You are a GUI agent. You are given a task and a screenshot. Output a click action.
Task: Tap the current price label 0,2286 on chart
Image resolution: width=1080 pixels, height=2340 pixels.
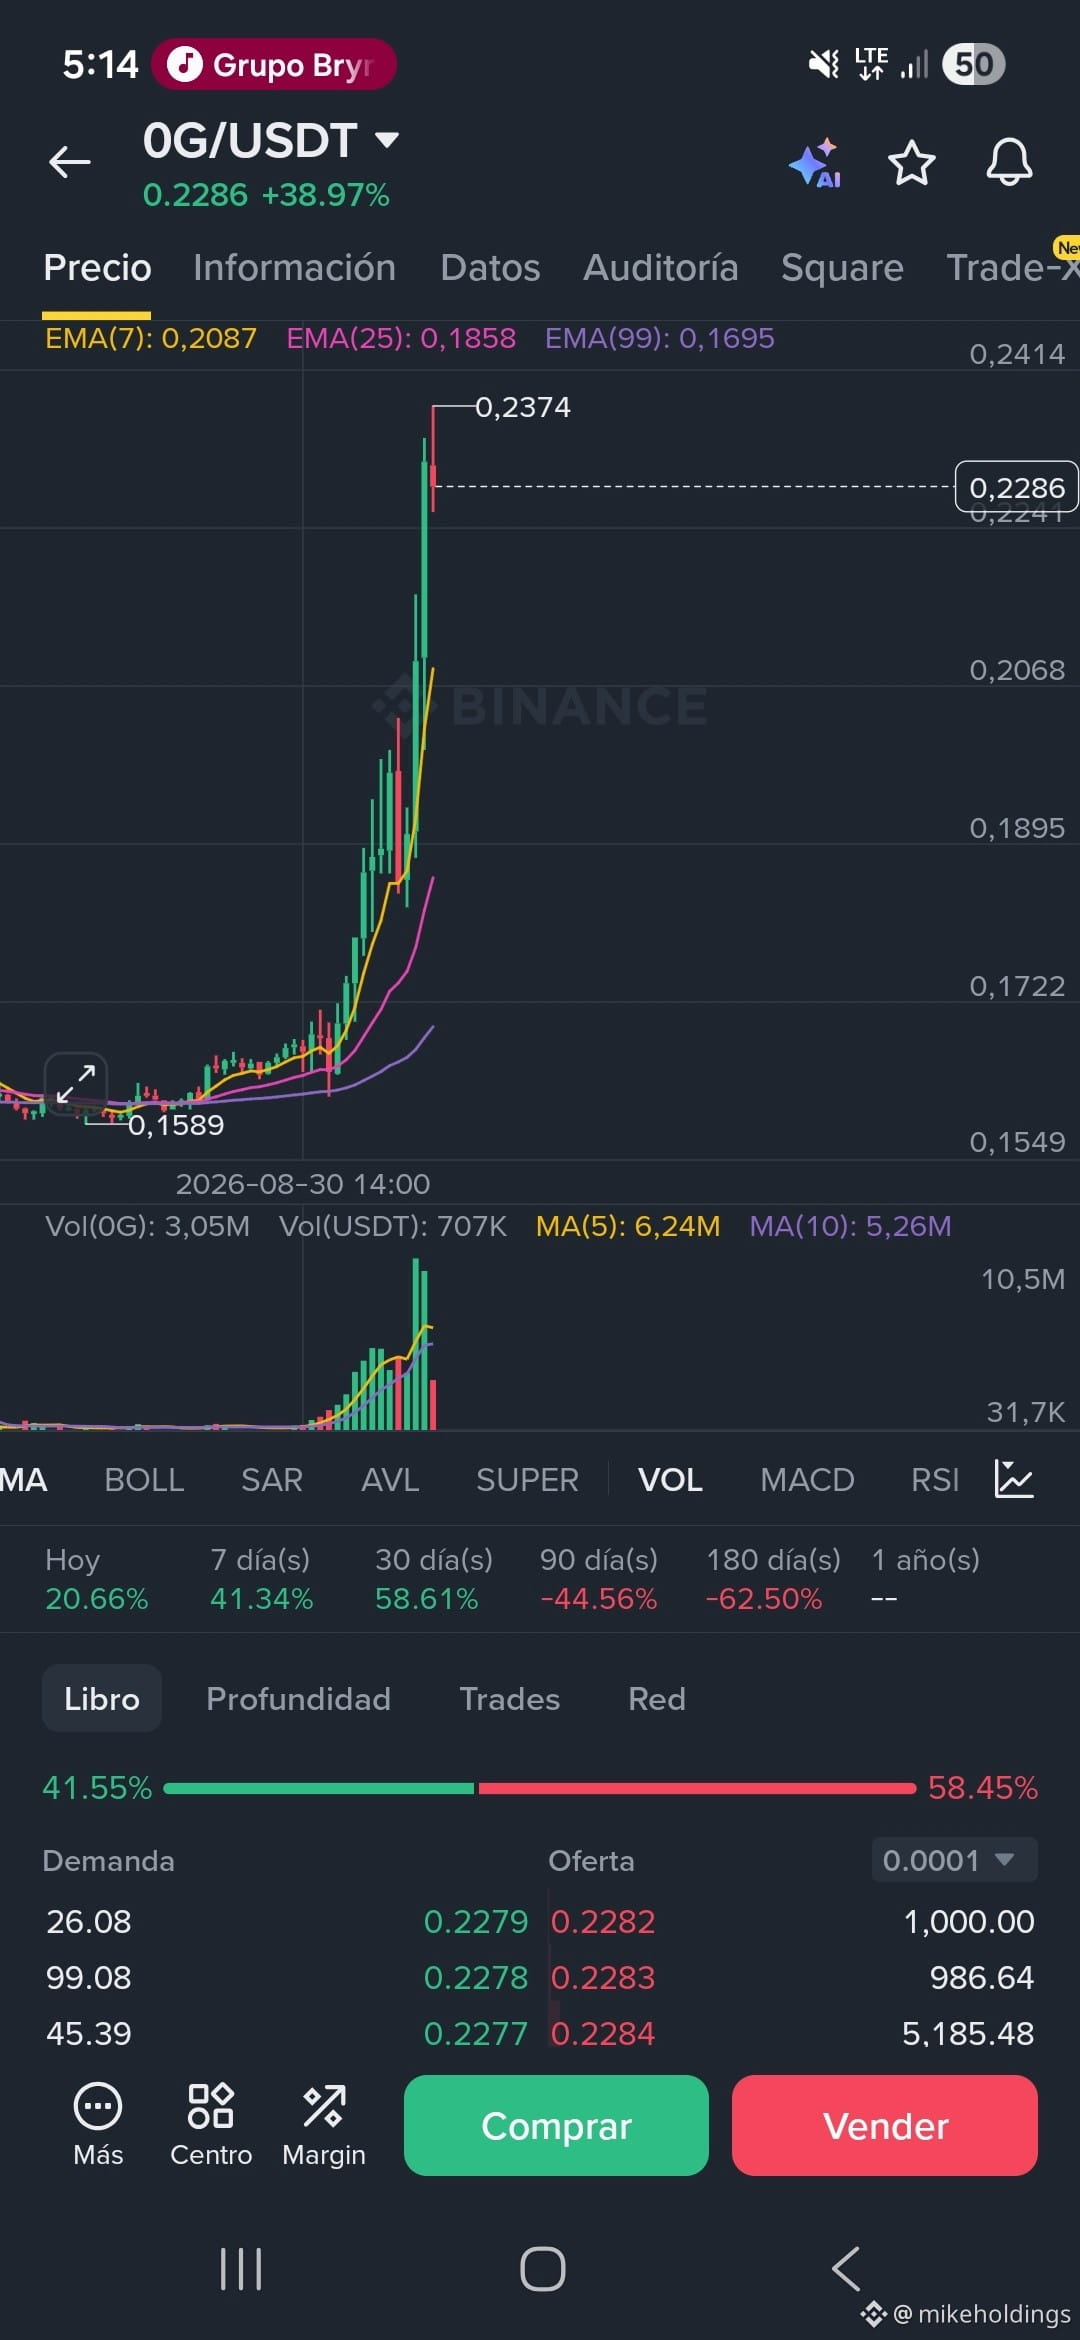click(1017, 487)
